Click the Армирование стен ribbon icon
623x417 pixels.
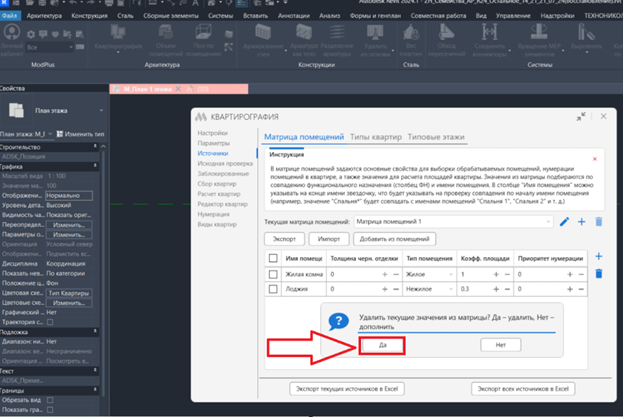[x=263, y=32]
